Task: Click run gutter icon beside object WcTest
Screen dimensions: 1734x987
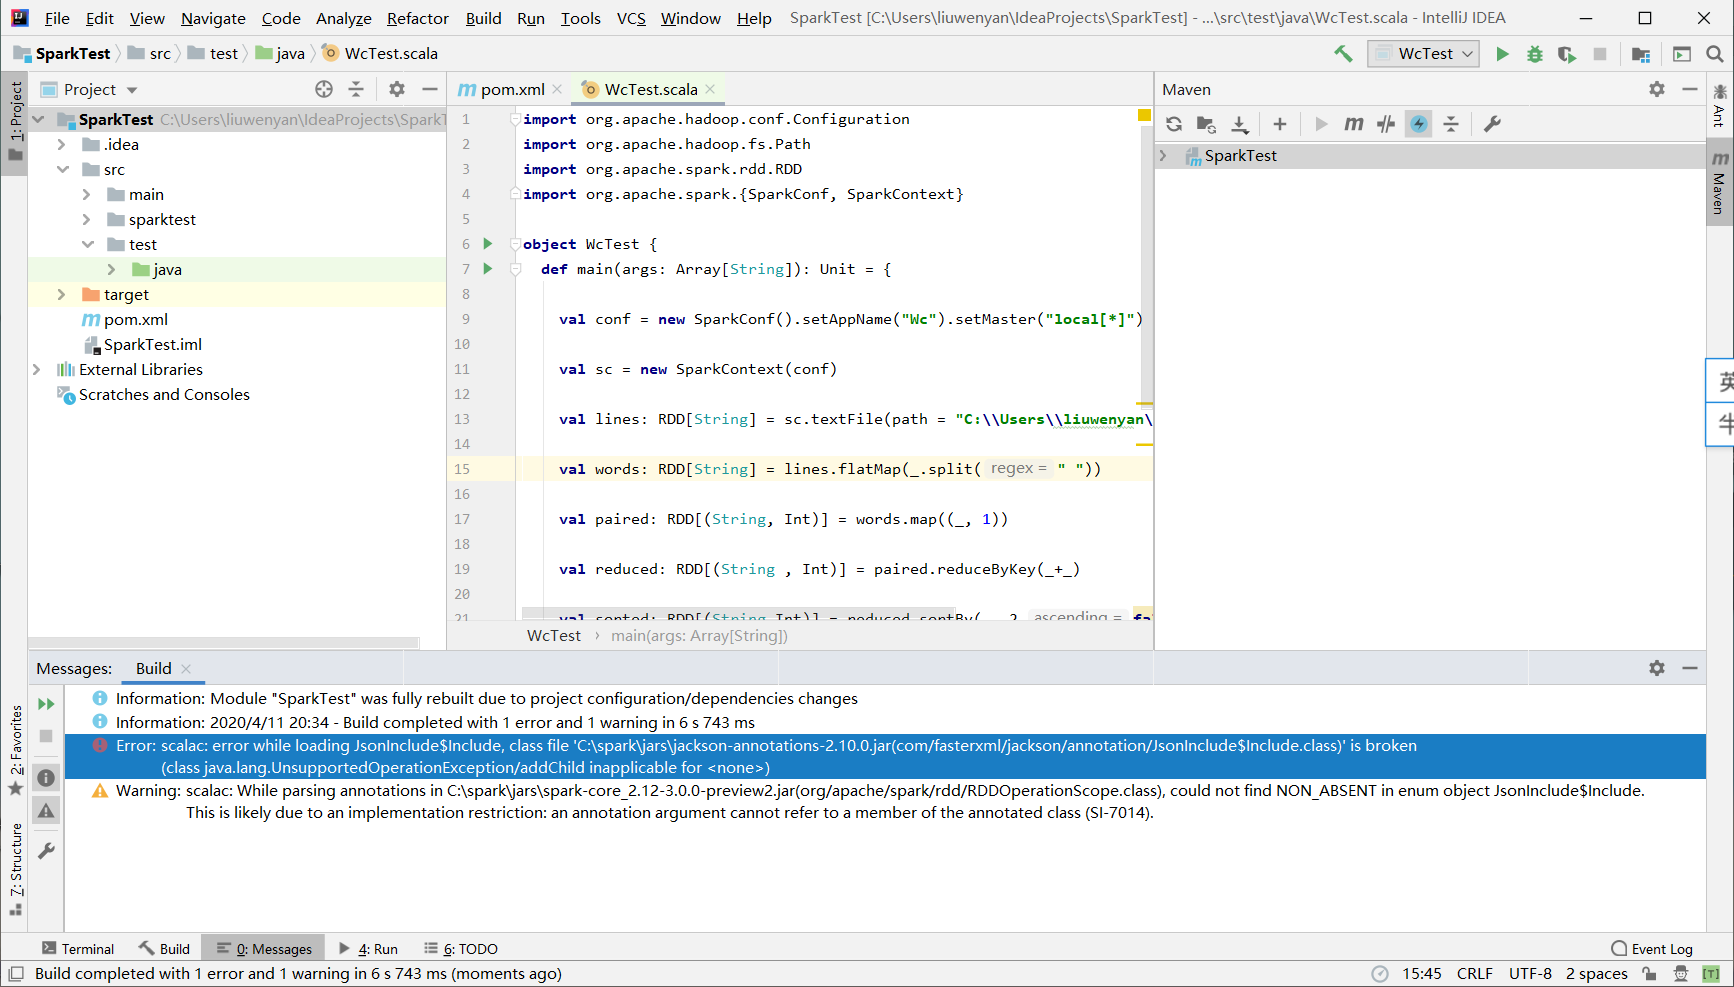Action: tap(488, 244)
